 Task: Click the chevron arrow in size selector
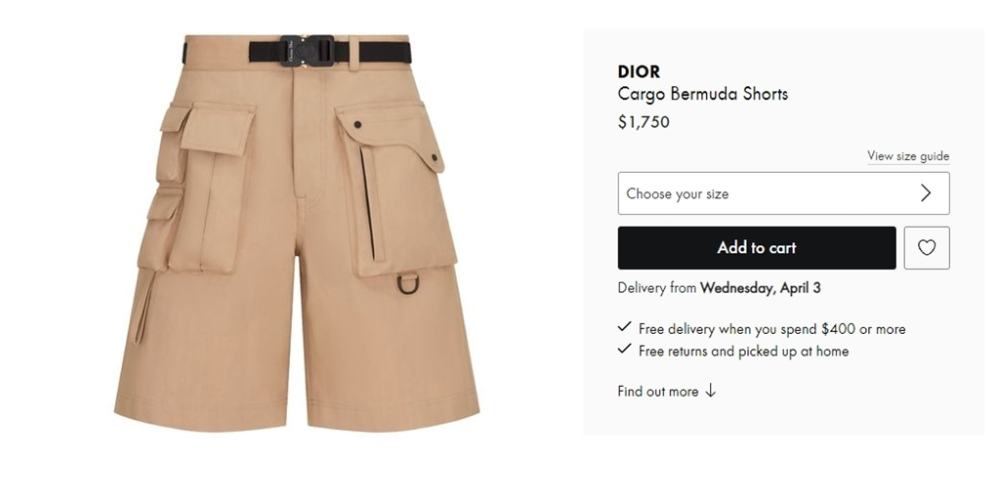pos(925,193)
